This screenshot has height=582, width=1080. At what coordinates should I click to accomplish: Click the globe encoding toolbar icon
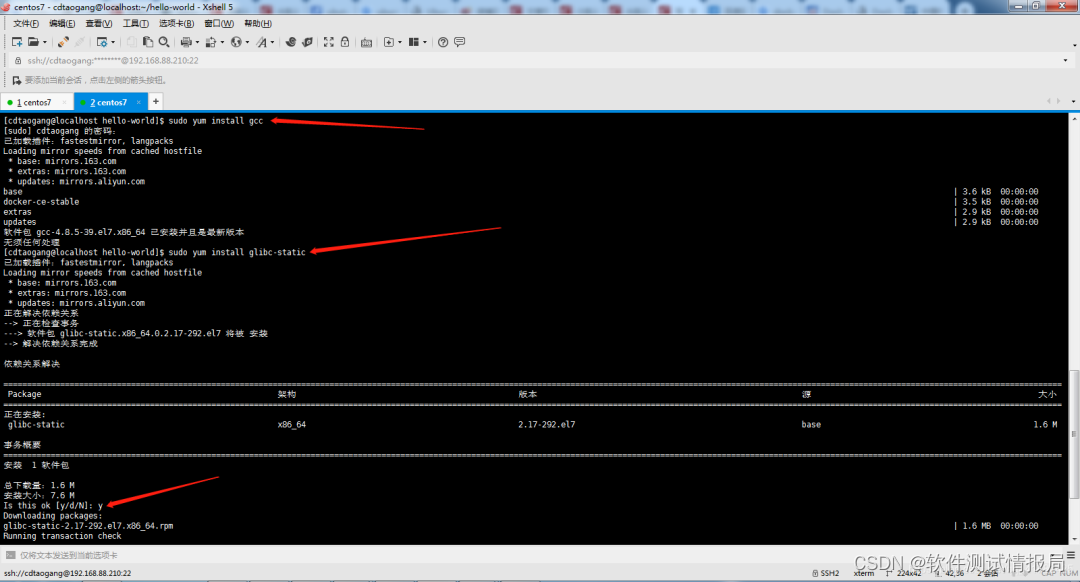(x=236, y=42)
